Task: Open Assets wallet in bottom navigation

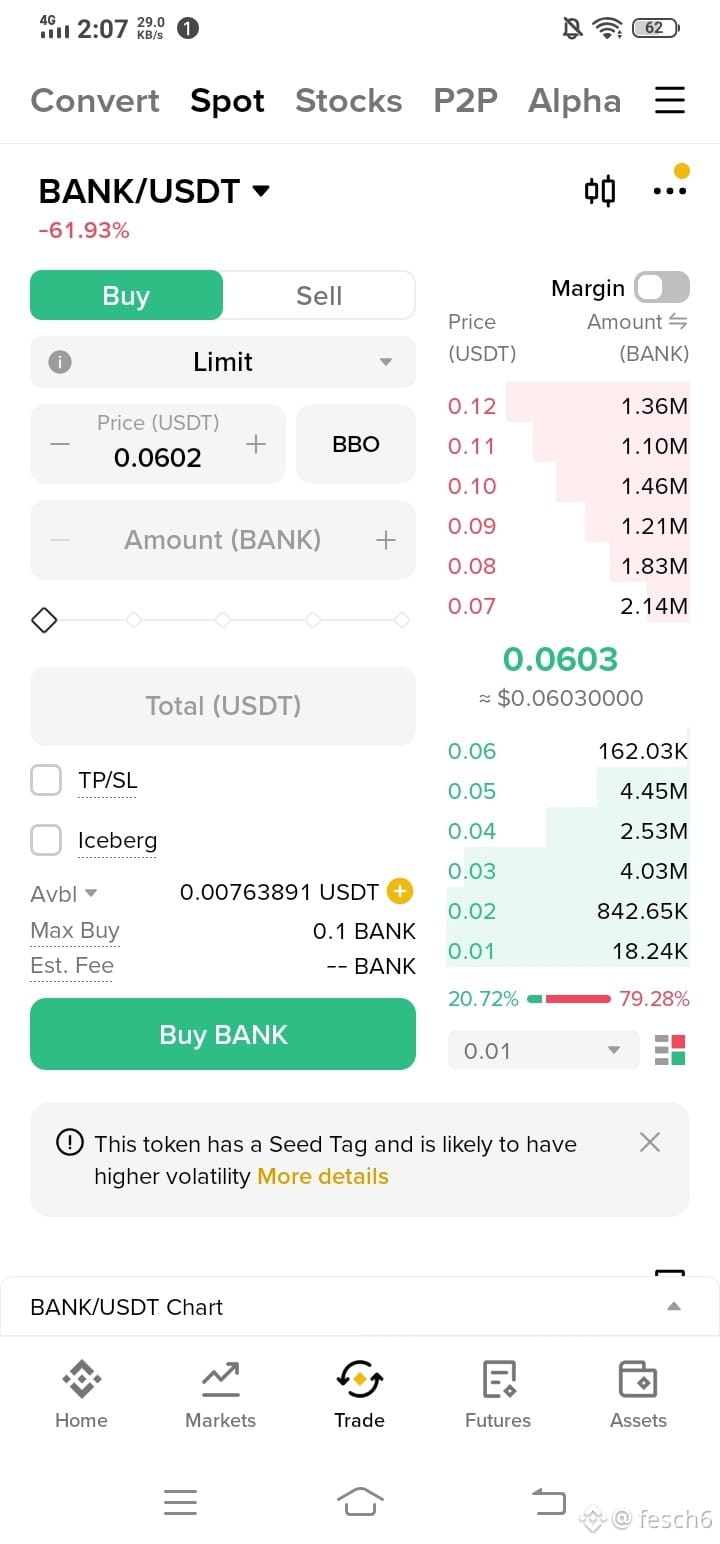Action: coord(638,1395)
